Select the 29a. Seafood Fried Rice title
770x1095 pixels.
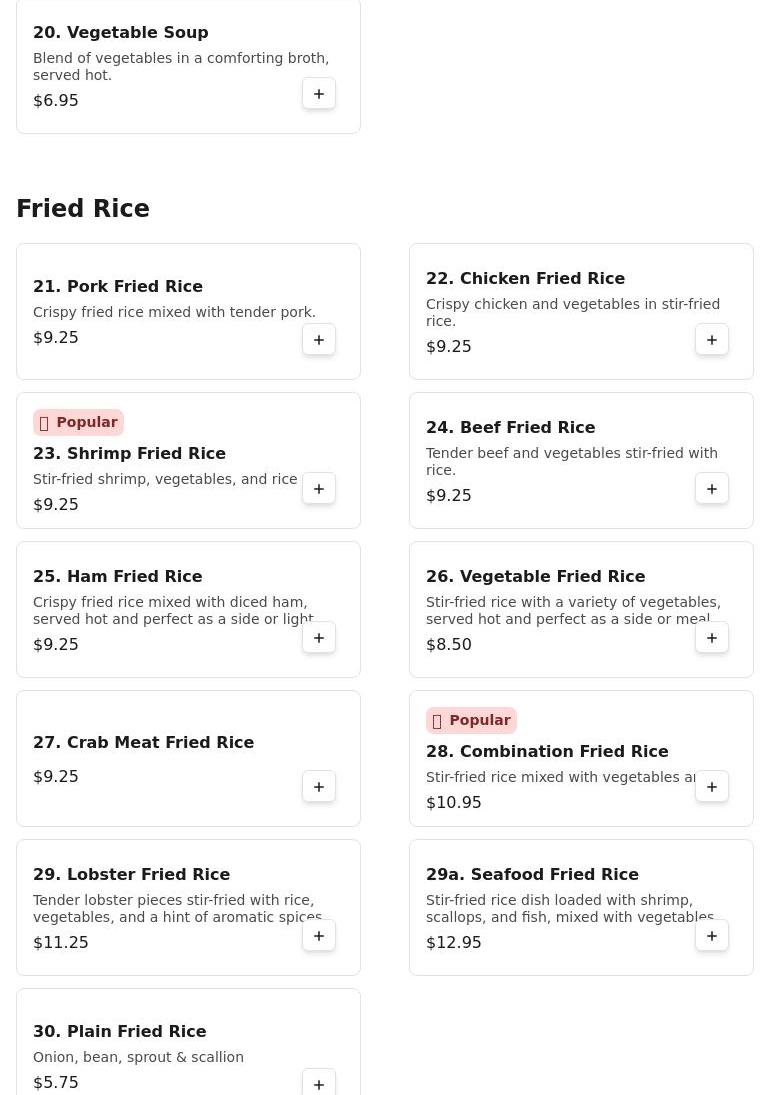(x=532, y=874)
